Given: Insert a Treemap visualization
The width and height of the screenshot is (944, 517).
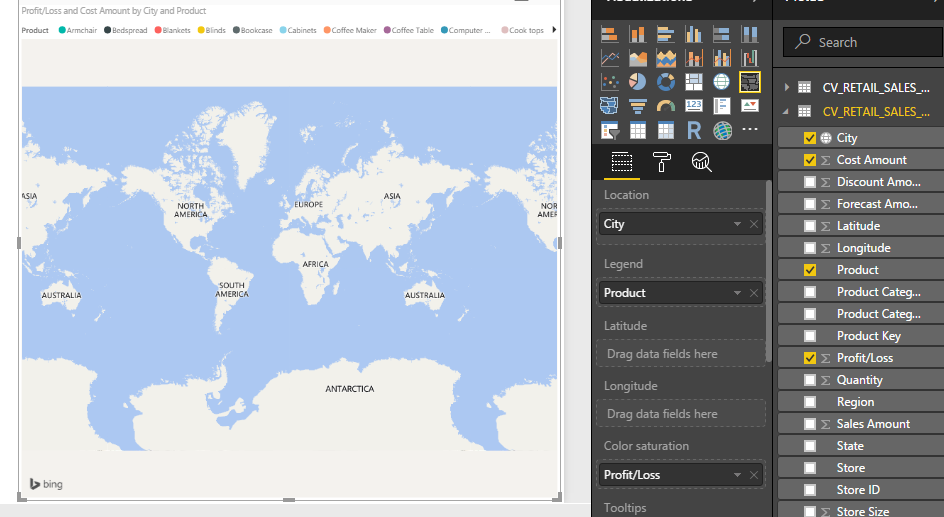Looking at the screenshot, I should tap(694, 82).
